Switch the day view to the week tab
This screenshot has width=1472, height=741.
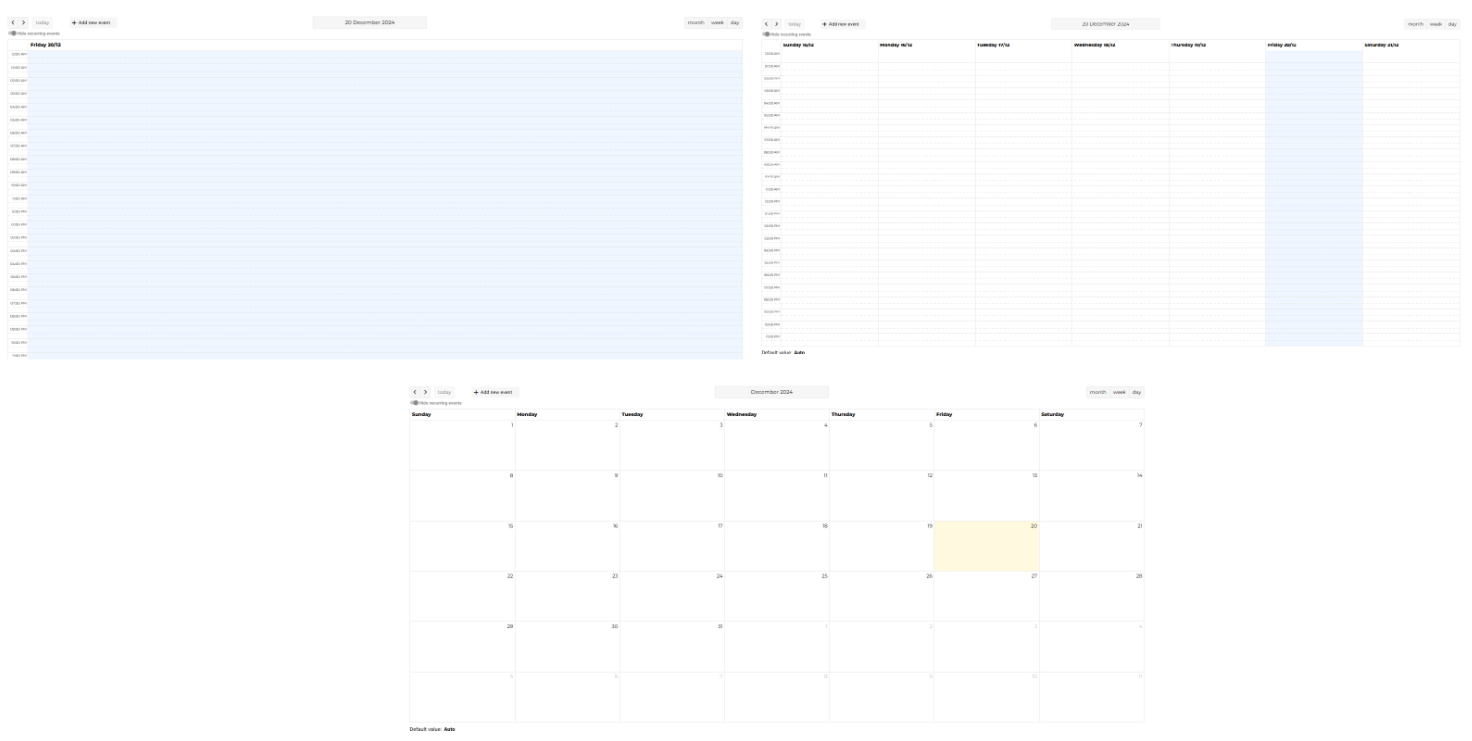(717, 21)
